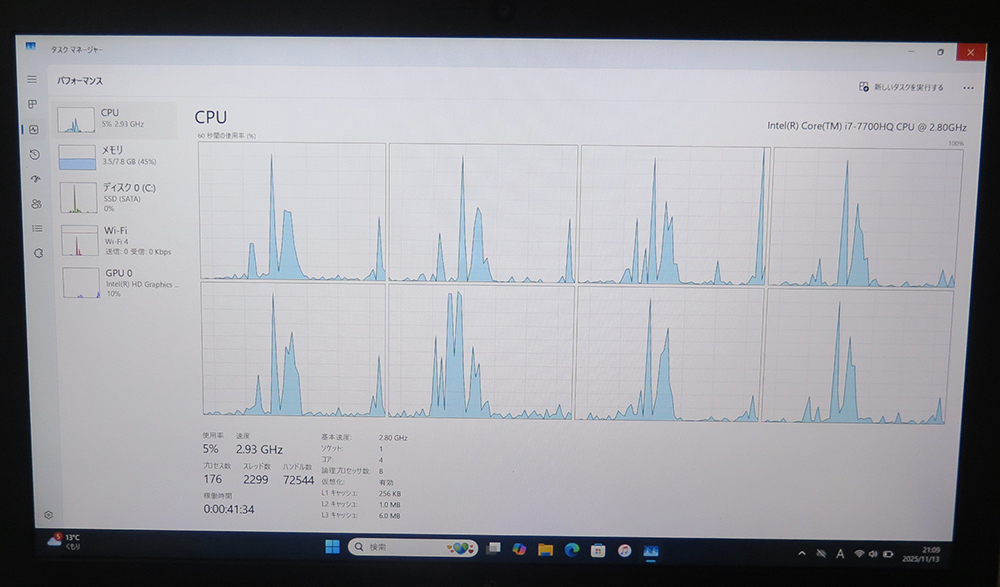Expand the hidden tray icons chevron

click(802, 553)
